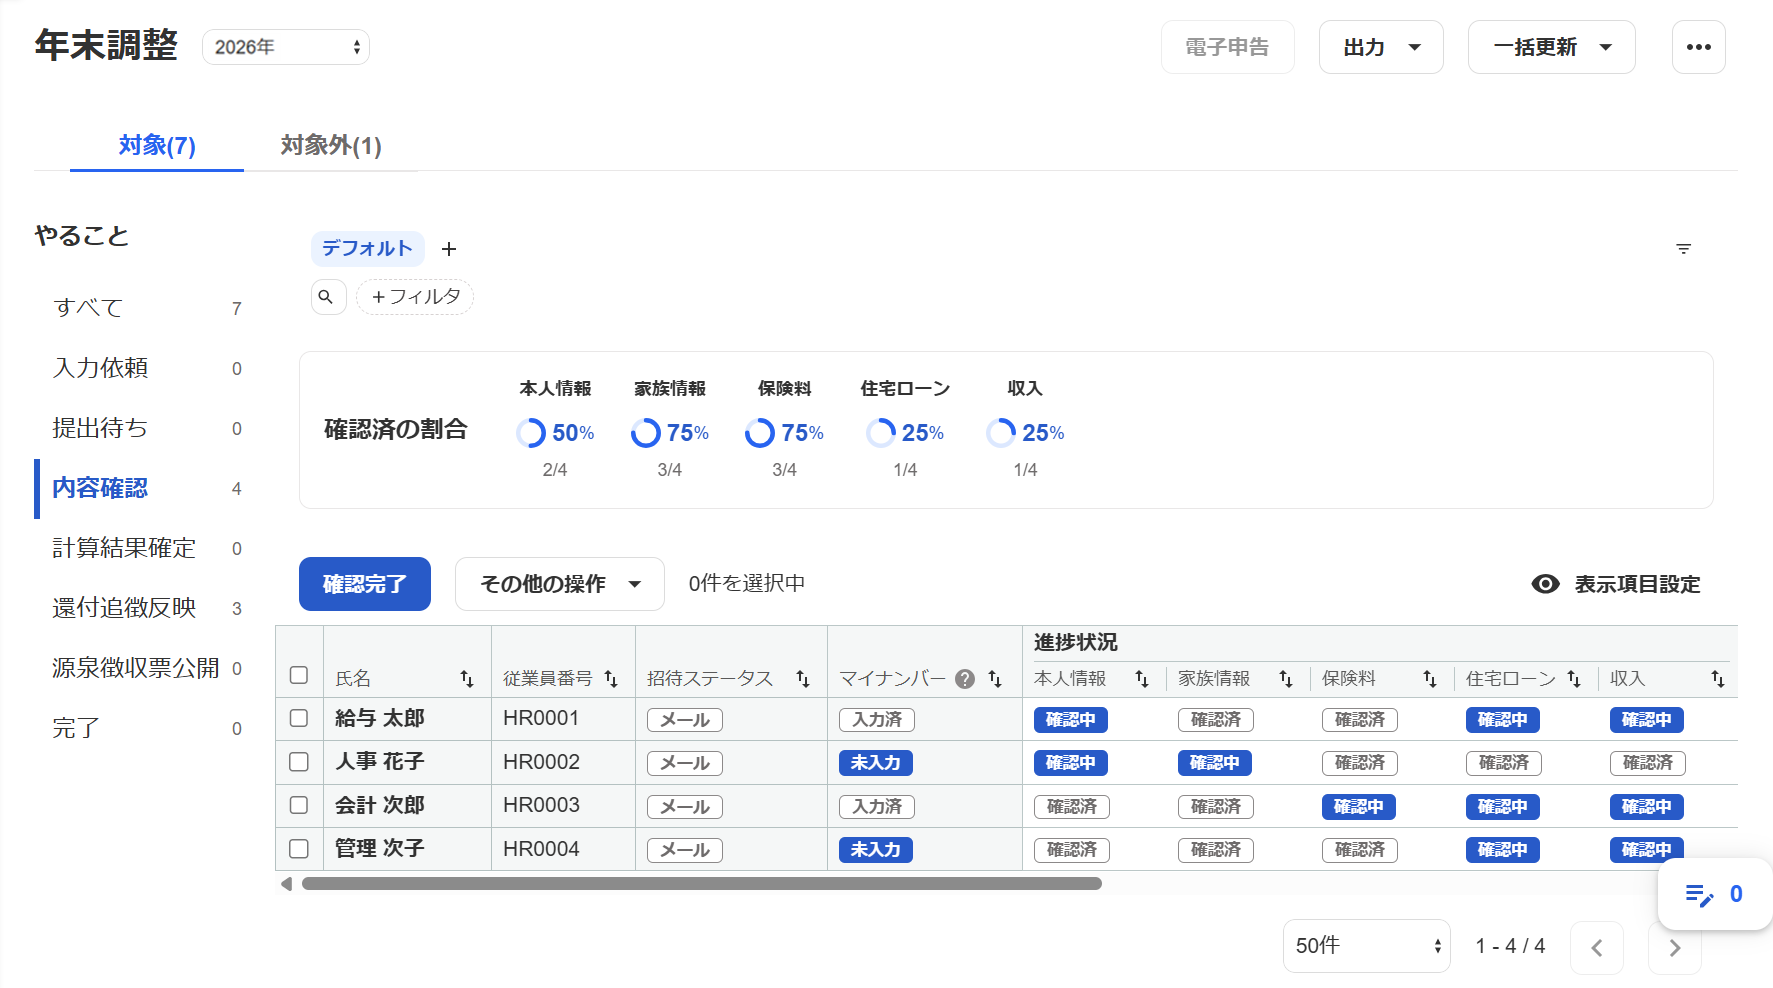Screen dimensions: 1773x988
Task: Click the 電子申告 button
Action: tap(1228, 47)
